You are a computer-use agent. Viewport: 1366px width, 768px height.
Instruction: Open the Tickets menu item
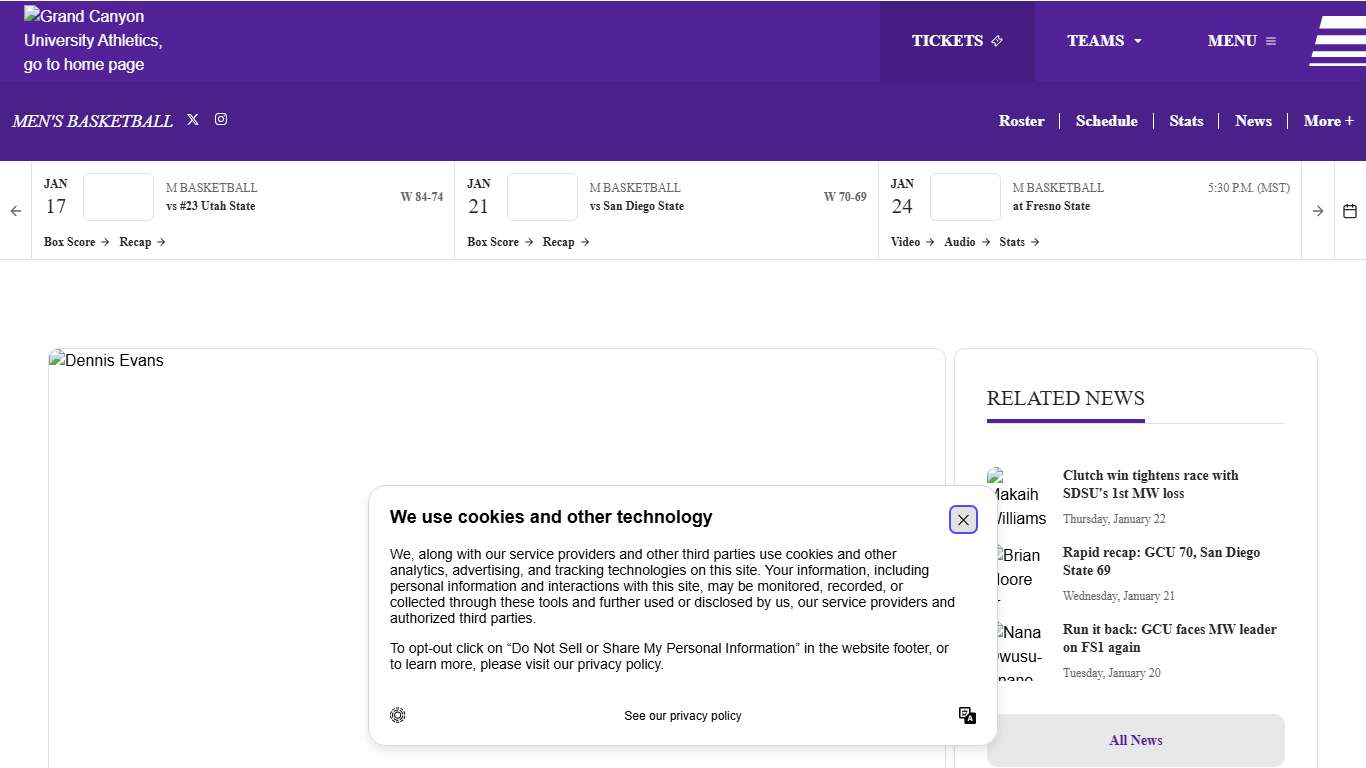click(x=957, y=41)
